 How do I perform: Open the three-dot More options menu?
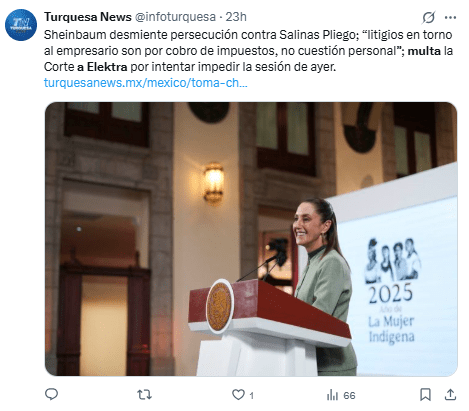point(450,17)
